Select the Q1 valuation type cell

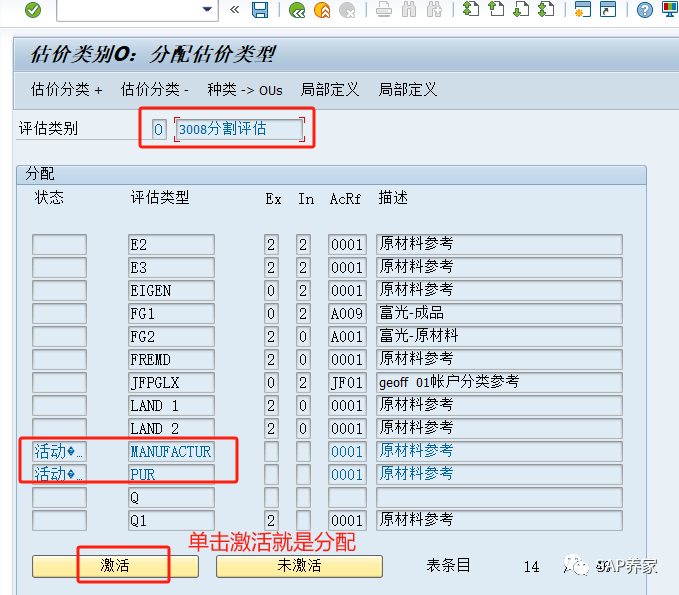pos(171,521)
